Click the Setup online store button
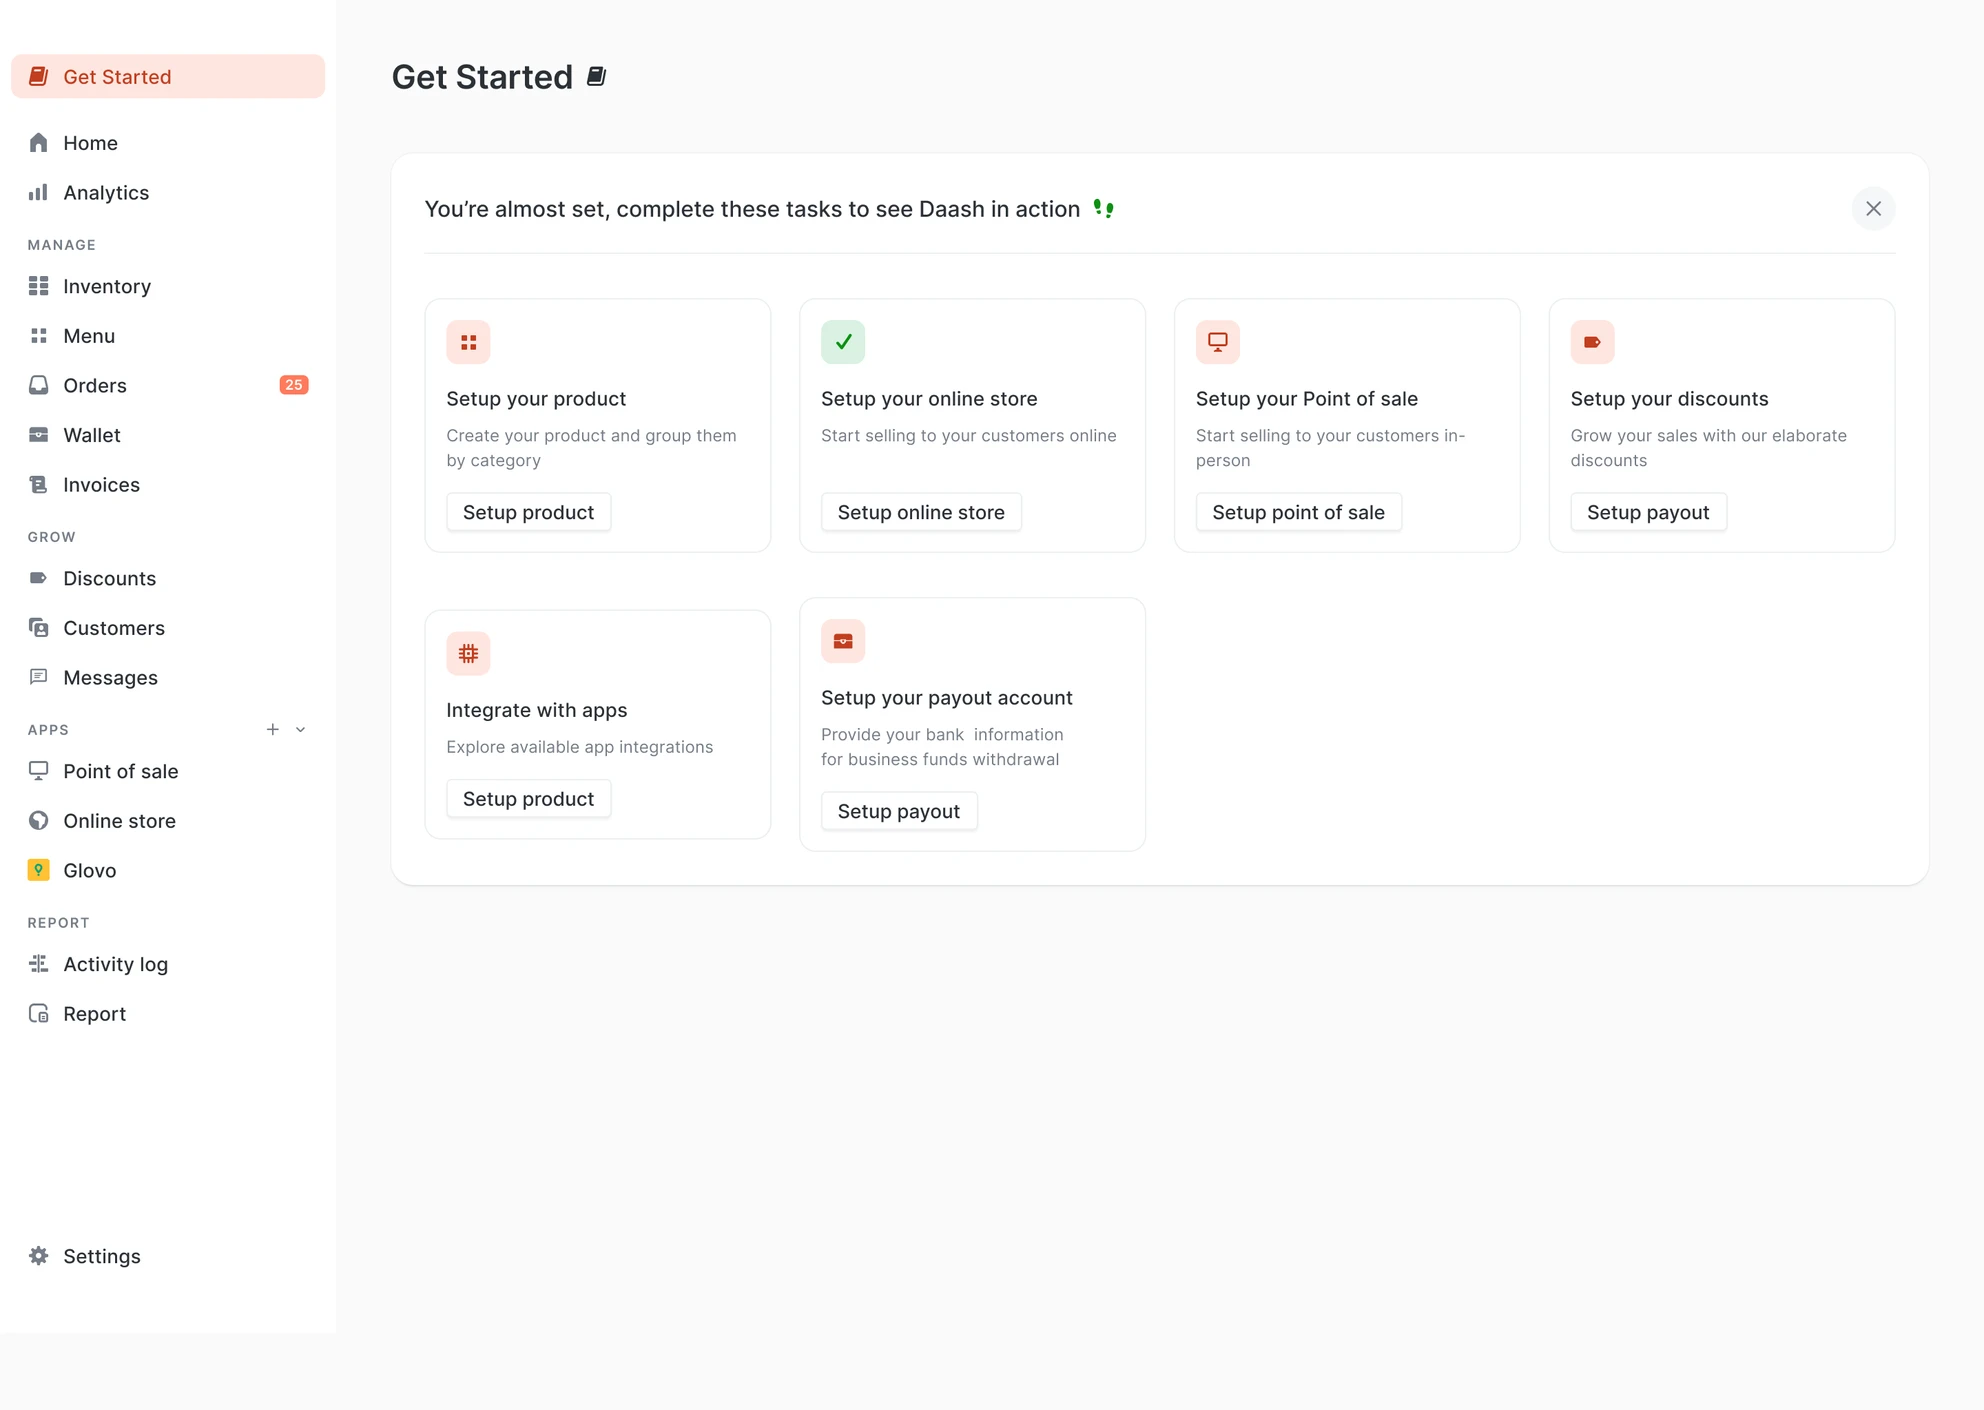The width and height of the screenshot is (1984, 1410). (921, 512)
